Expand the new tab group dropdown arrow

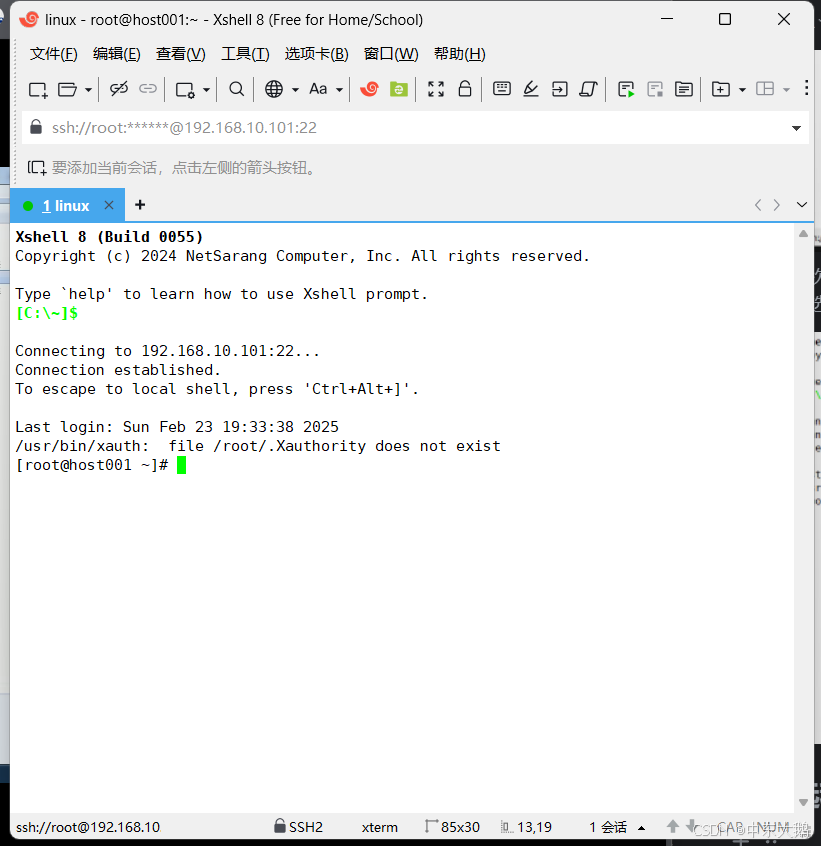pos(742,90)
